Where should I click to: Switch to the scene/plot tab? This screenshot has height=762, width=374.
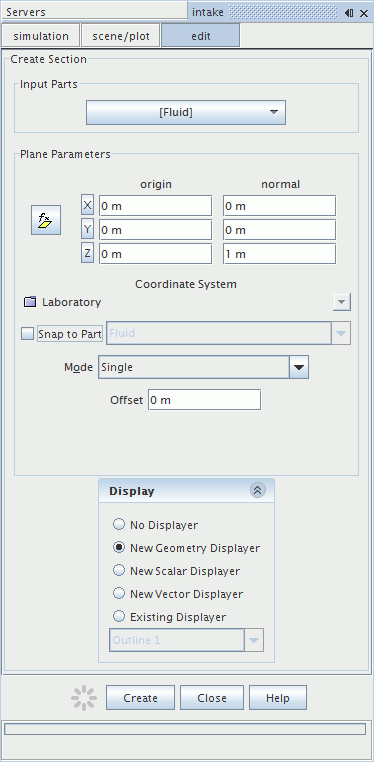[x=121, y=36]
